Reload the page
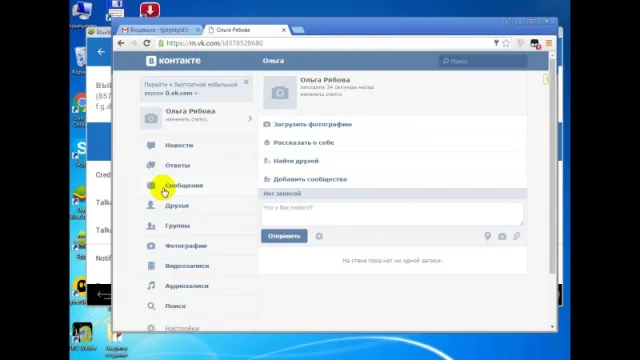The image size is (640, 360). tap(147, 43)
